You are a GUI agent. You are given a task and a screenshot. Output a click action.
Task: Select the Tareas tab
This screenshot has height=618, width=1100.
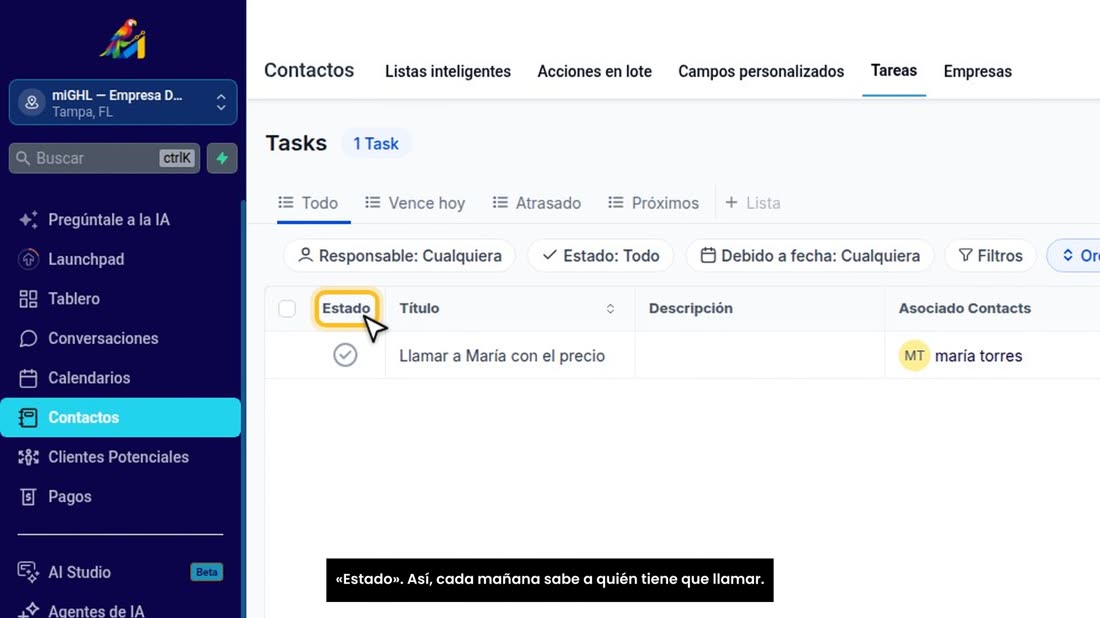click(x=894, y=71)
